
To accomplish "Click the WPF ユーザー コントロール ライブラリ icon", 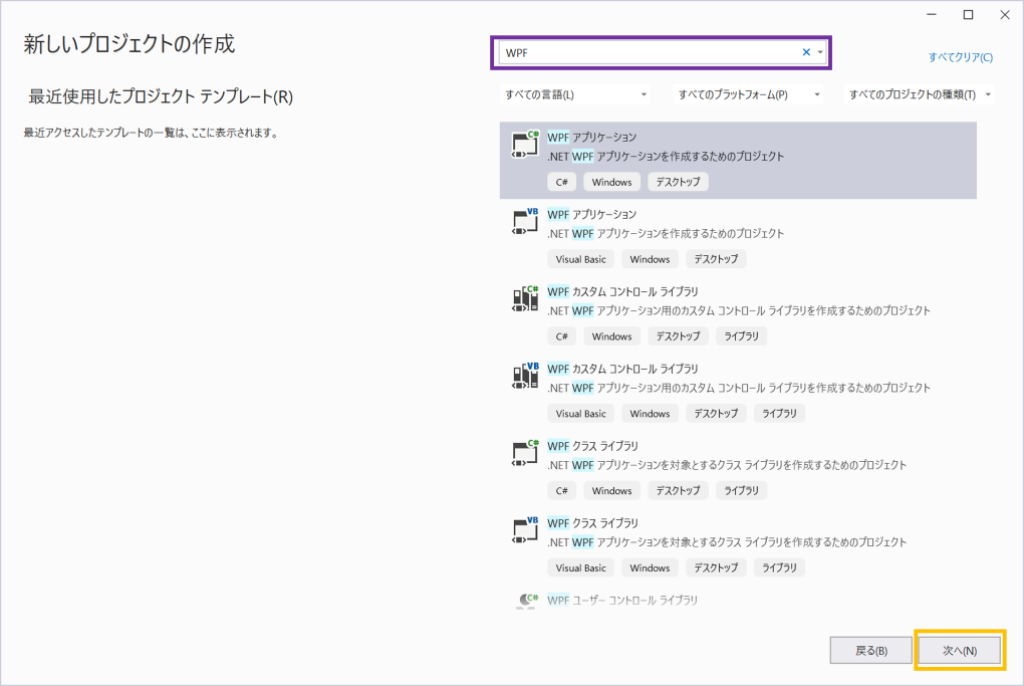I will click(x=526, y=600).
